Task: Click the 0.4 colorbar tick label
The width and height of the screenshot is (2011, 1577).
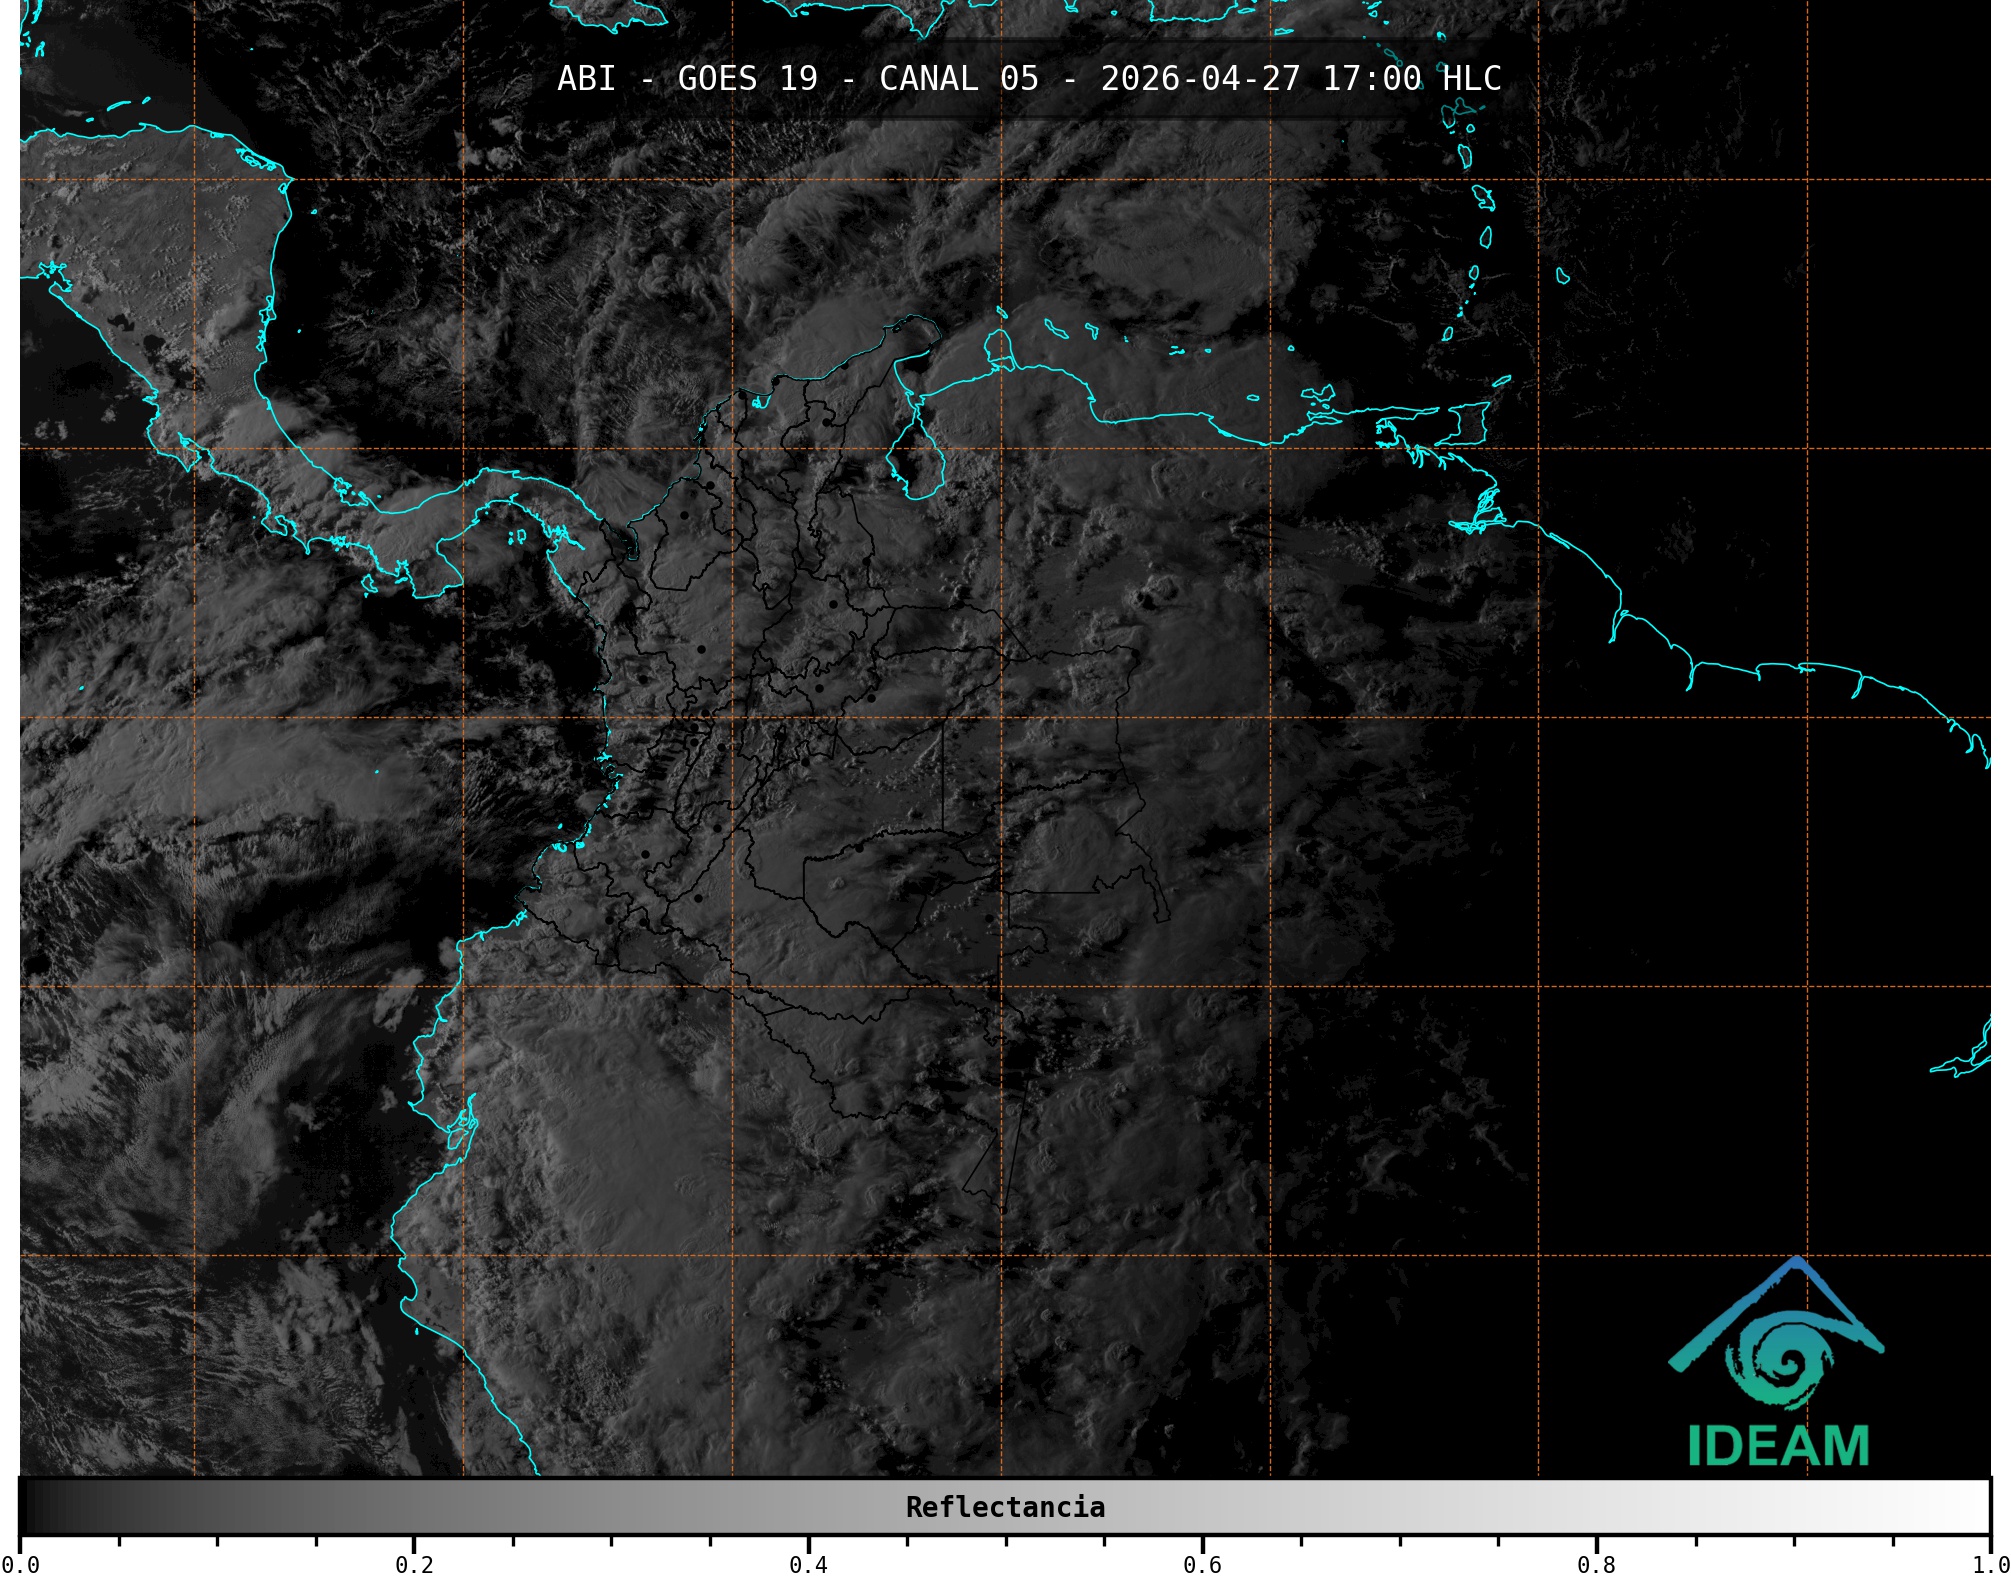Action: (x=808, y=1564)
